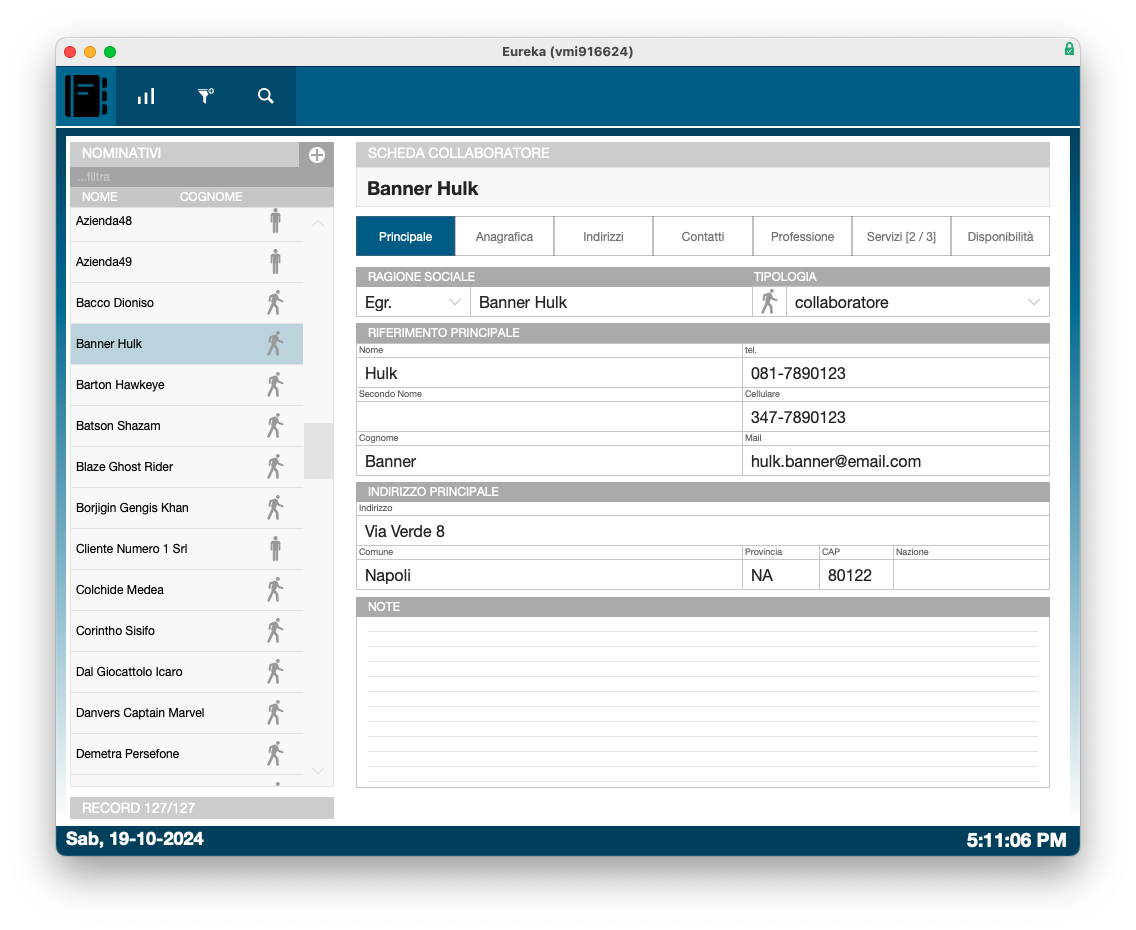Click the CAP field 80122

click(856, 575)
